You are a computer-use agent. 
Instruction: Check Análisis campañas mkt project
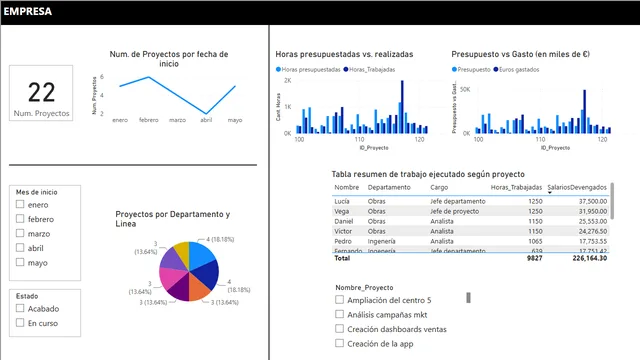339,314
